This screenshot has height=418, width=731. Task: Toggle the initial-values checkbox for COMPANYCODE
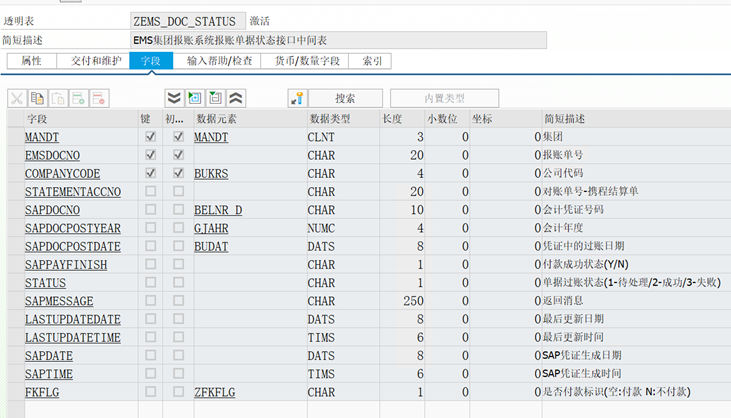tap(178, 173)
